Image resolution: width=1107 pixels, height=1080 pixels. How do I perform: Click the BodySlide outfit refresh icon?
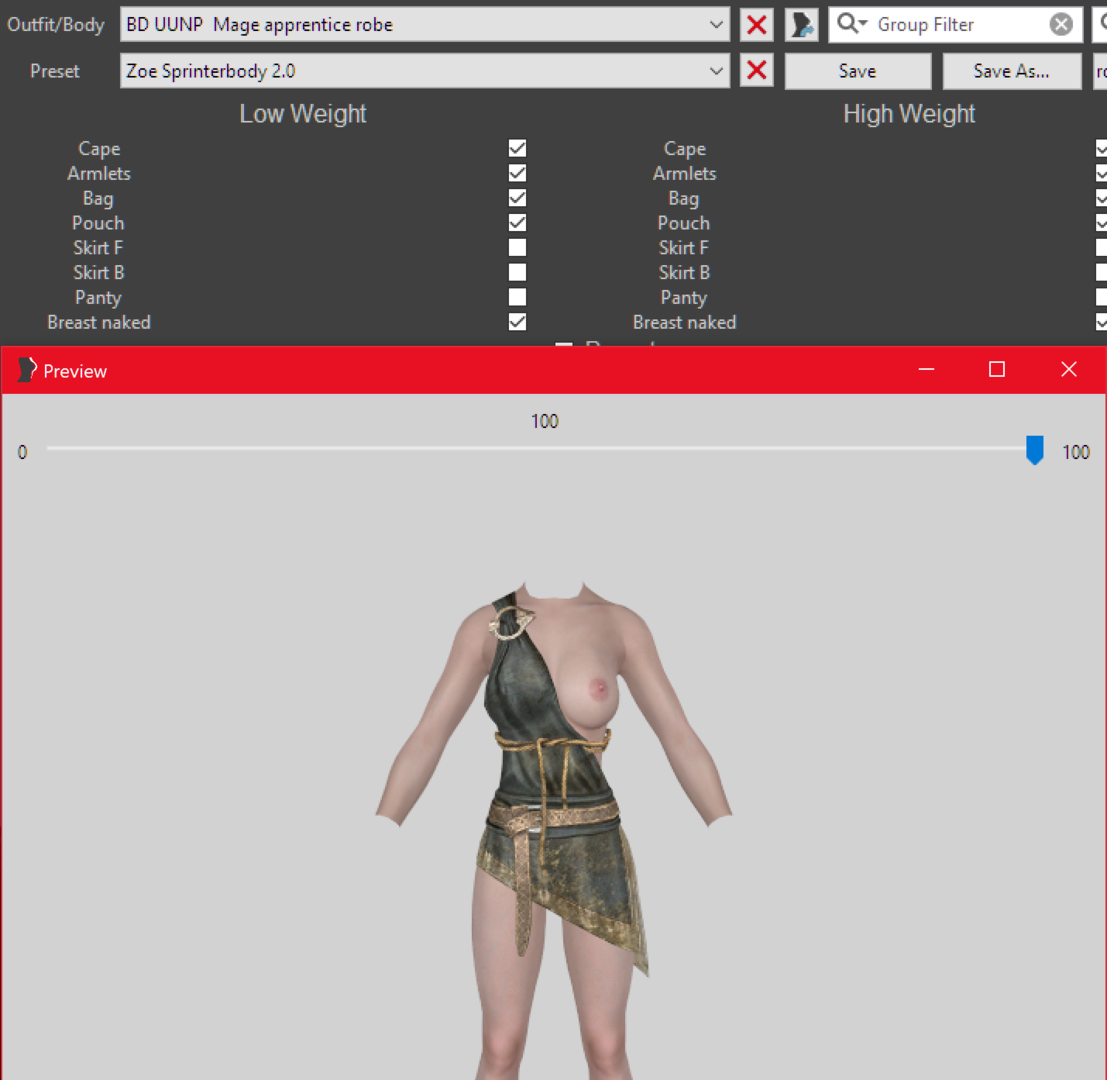(x=801, y=25)
